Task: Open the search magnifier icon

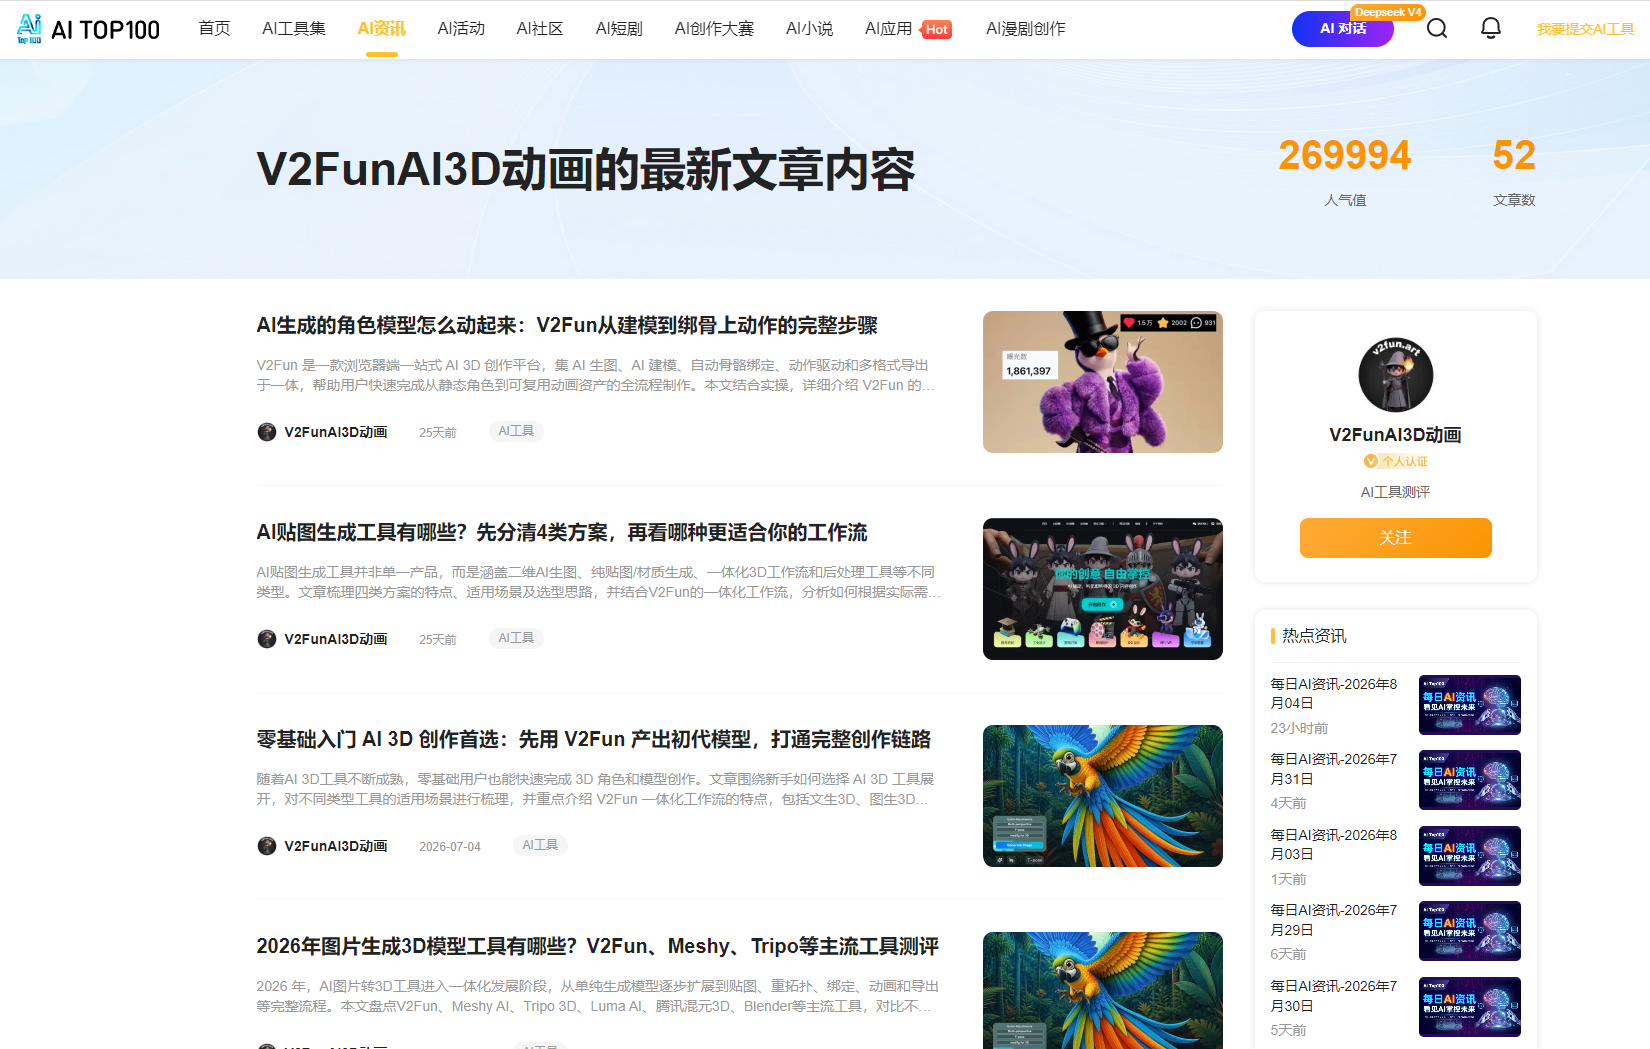Action: click(x=1437, y=28)
